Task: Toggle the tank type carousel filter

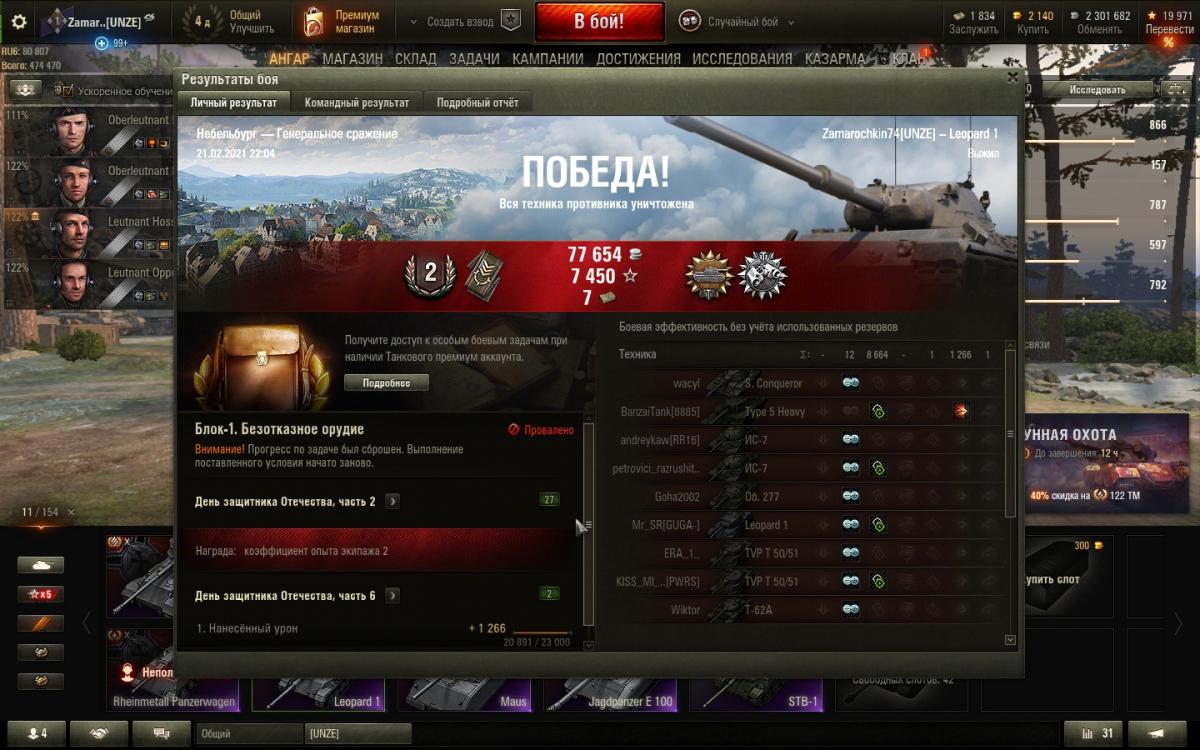Action: (40, 565)
